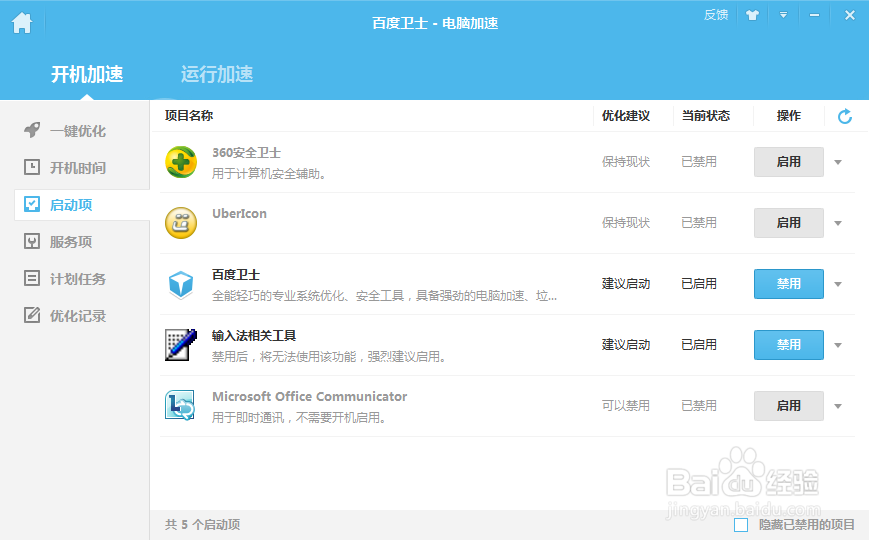Select the 360安全卫士 item name
This screenshot has width=869, height=540.
(247, 153)
